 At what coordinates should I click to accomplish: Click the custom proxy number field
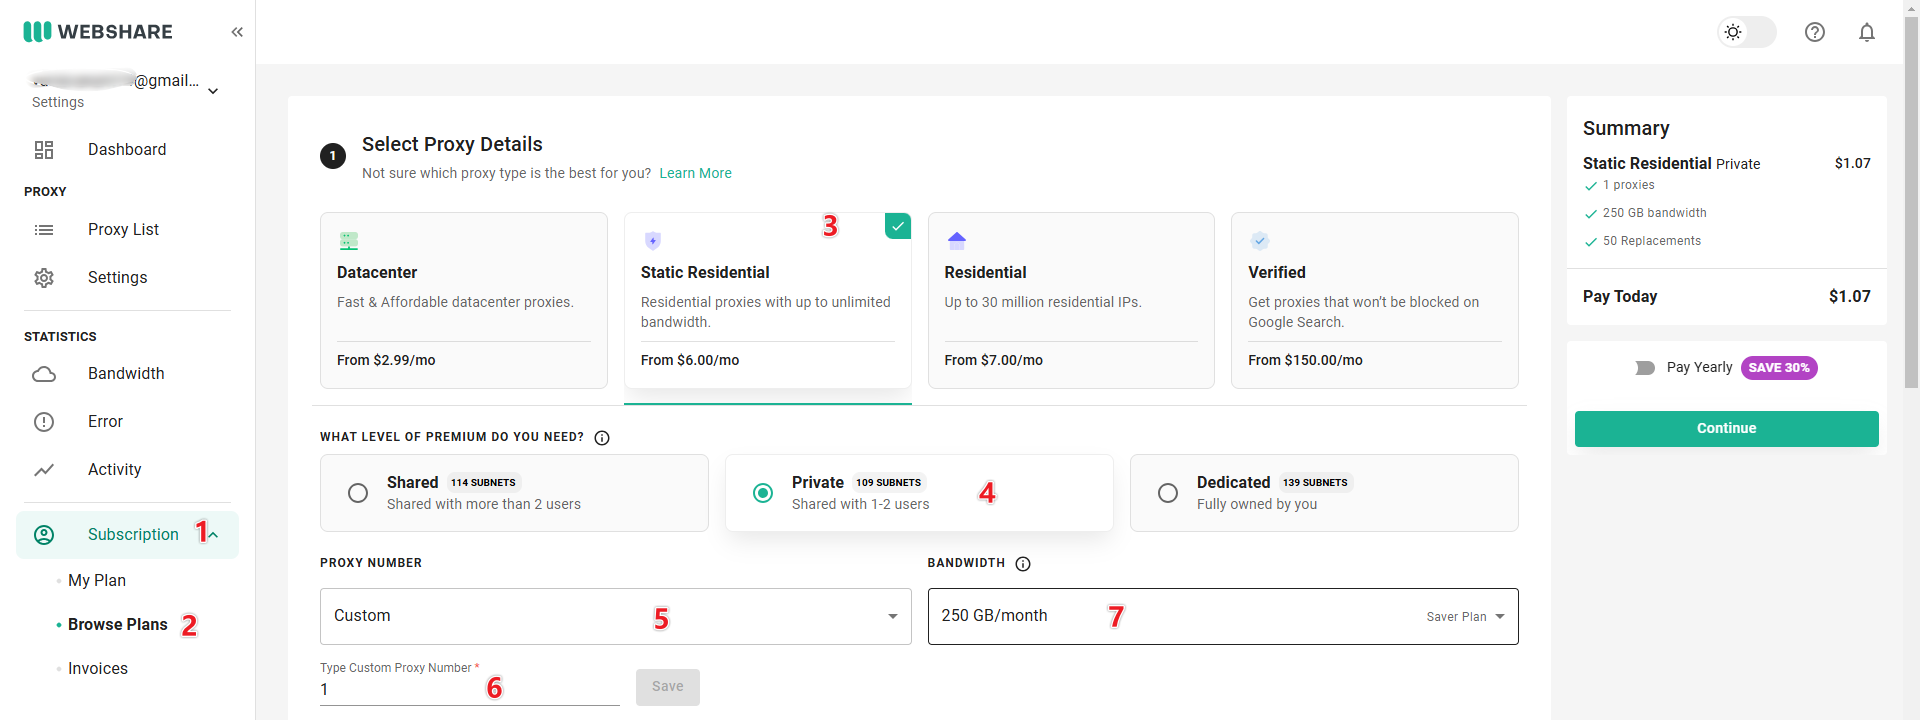[x=469, y=690]
